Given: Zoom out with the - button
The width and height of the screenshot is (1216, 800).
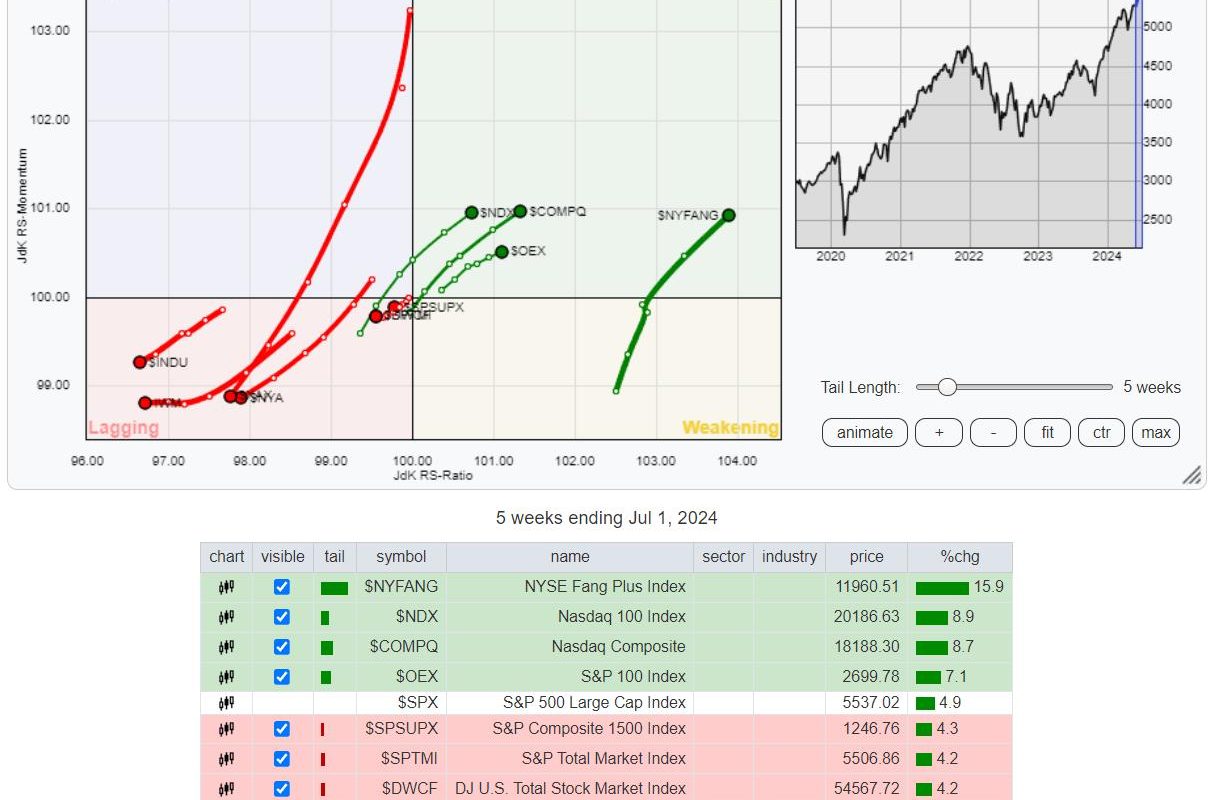Looking at the screenshot, I should pyautogui.click(x=993, y=433).
